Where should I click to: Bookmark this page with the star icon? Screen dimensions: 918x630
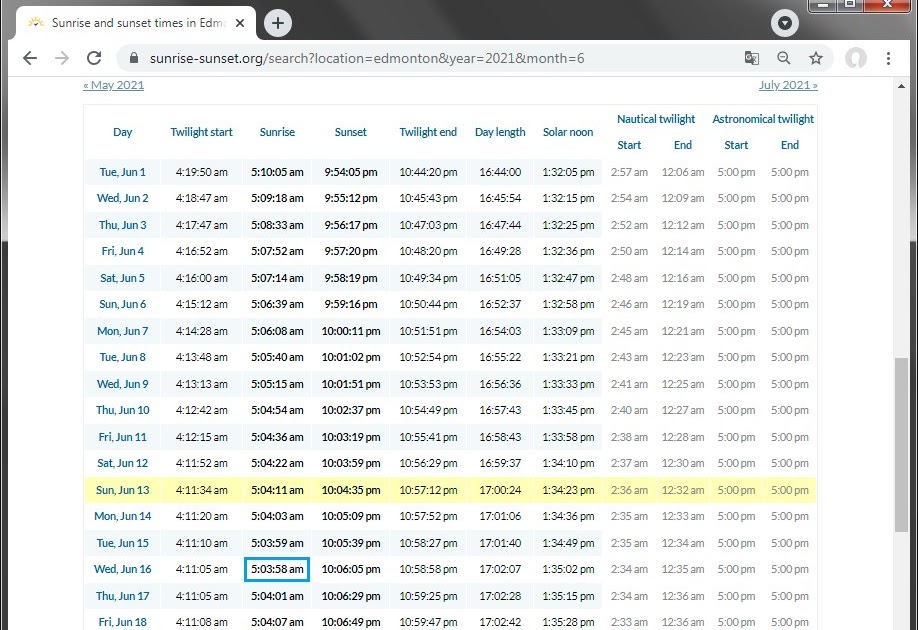pyautogui.click(x=816, y=58)
